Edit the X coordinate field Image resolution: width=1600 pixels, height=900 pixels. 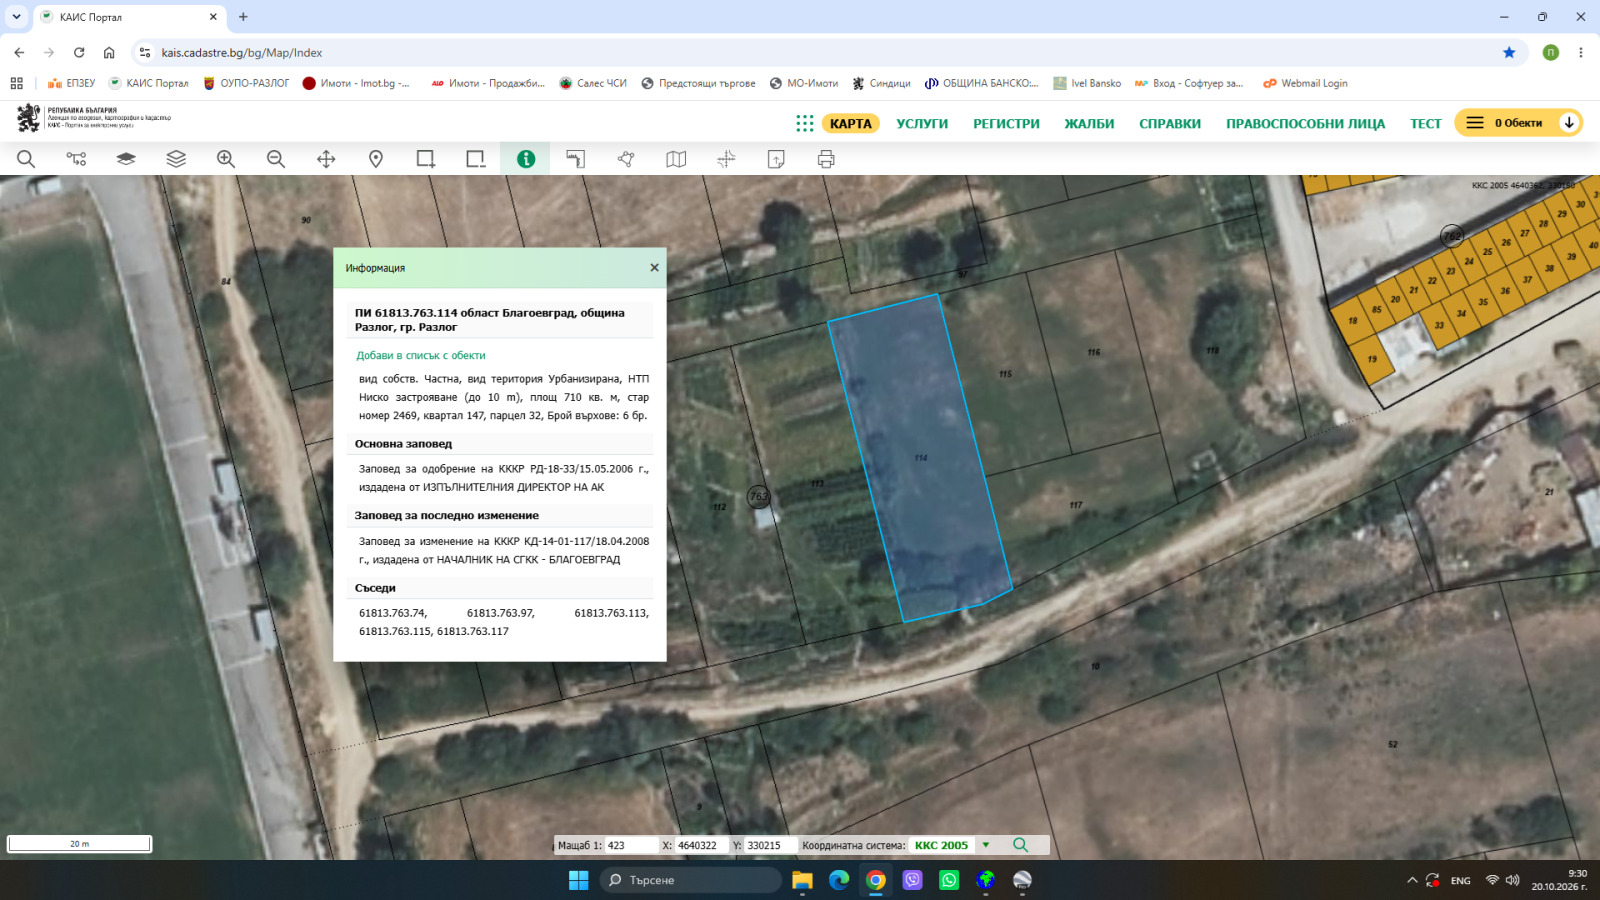(x=701, y=845)
